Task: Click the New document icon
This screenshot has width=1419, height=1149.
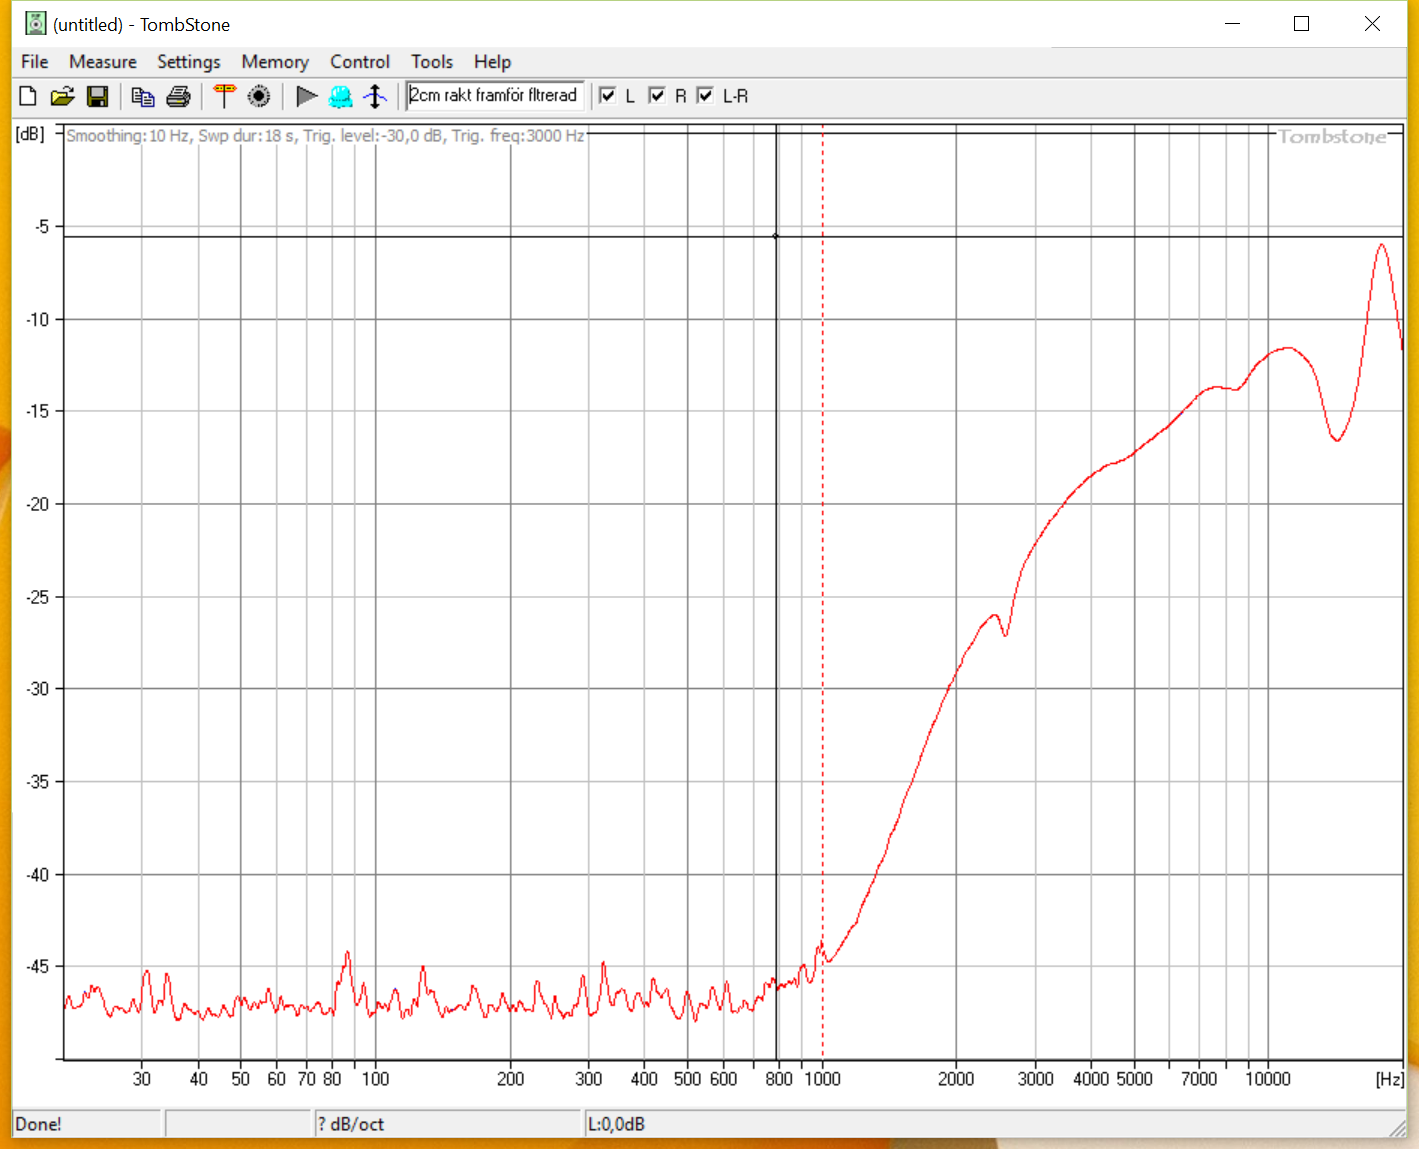Action: [28, 96]
